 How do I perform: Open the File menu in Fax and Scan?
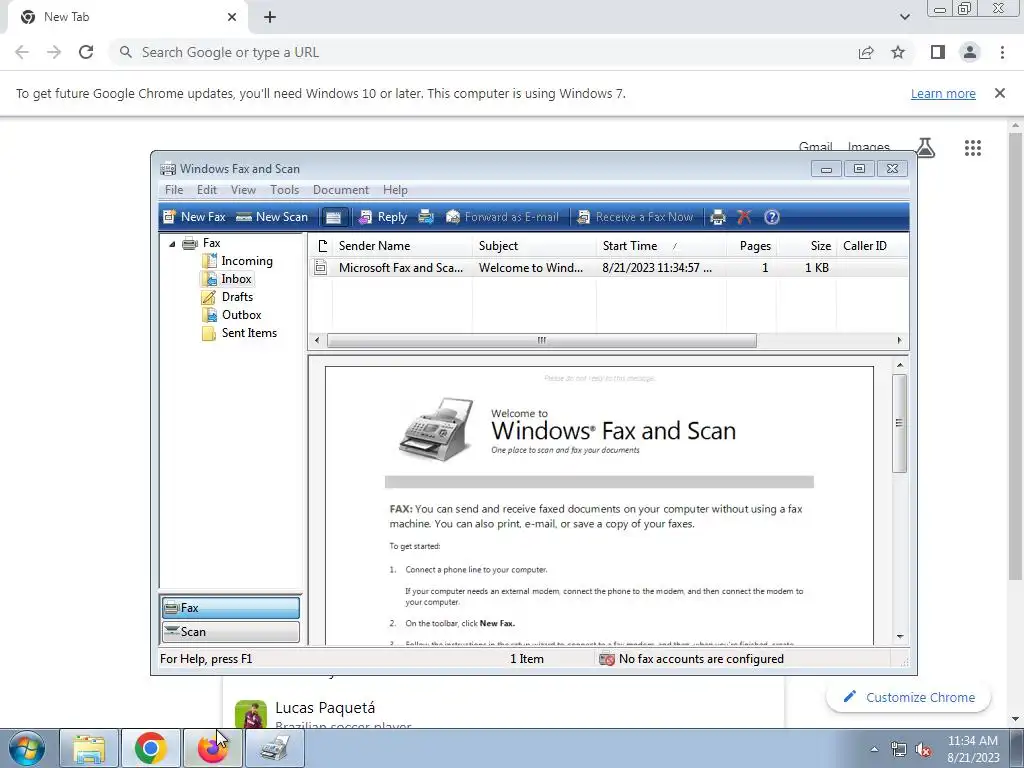click(x=174, y=190)
